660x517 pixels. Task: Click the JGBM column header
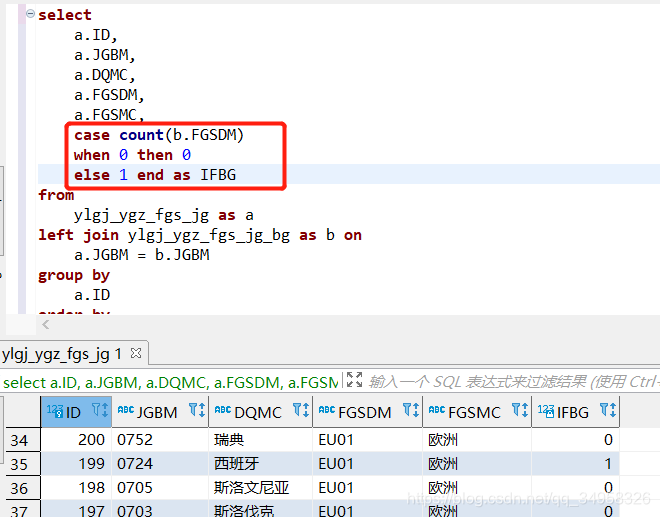click(x=160, y=411)
